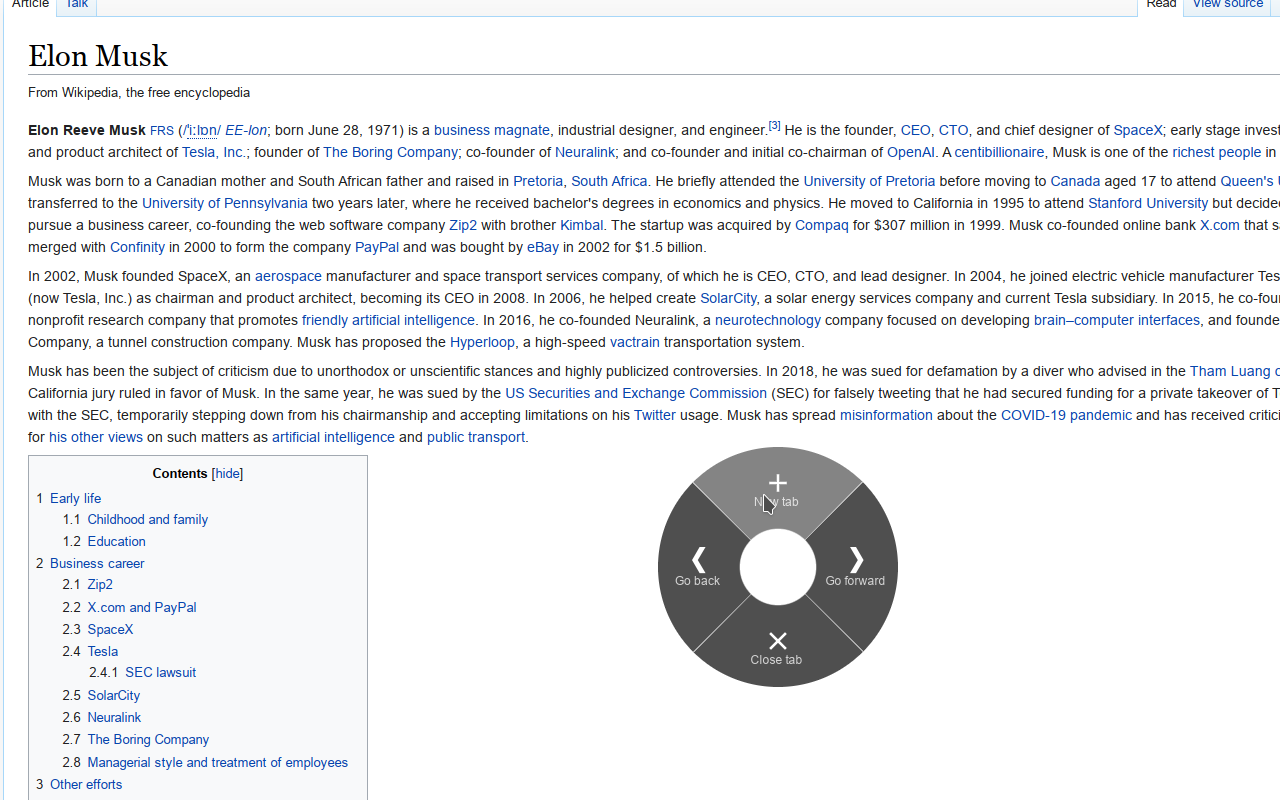Click the EE-lon pronunciation respelling link
Viewport: 1280px width, 800px height.
(x=246, y=130)
